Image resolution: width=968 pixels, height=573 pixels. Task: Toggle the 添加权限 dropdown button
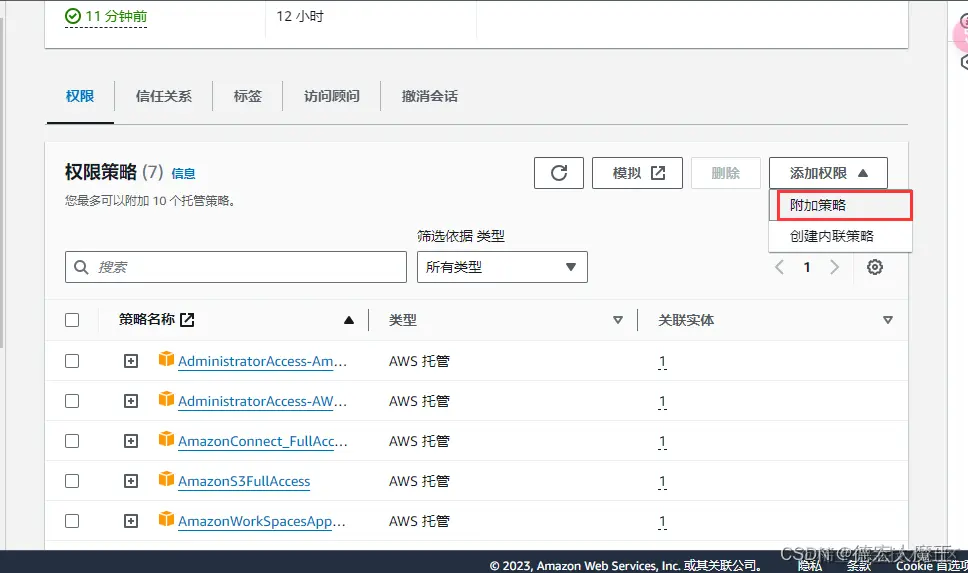point(828,173)
